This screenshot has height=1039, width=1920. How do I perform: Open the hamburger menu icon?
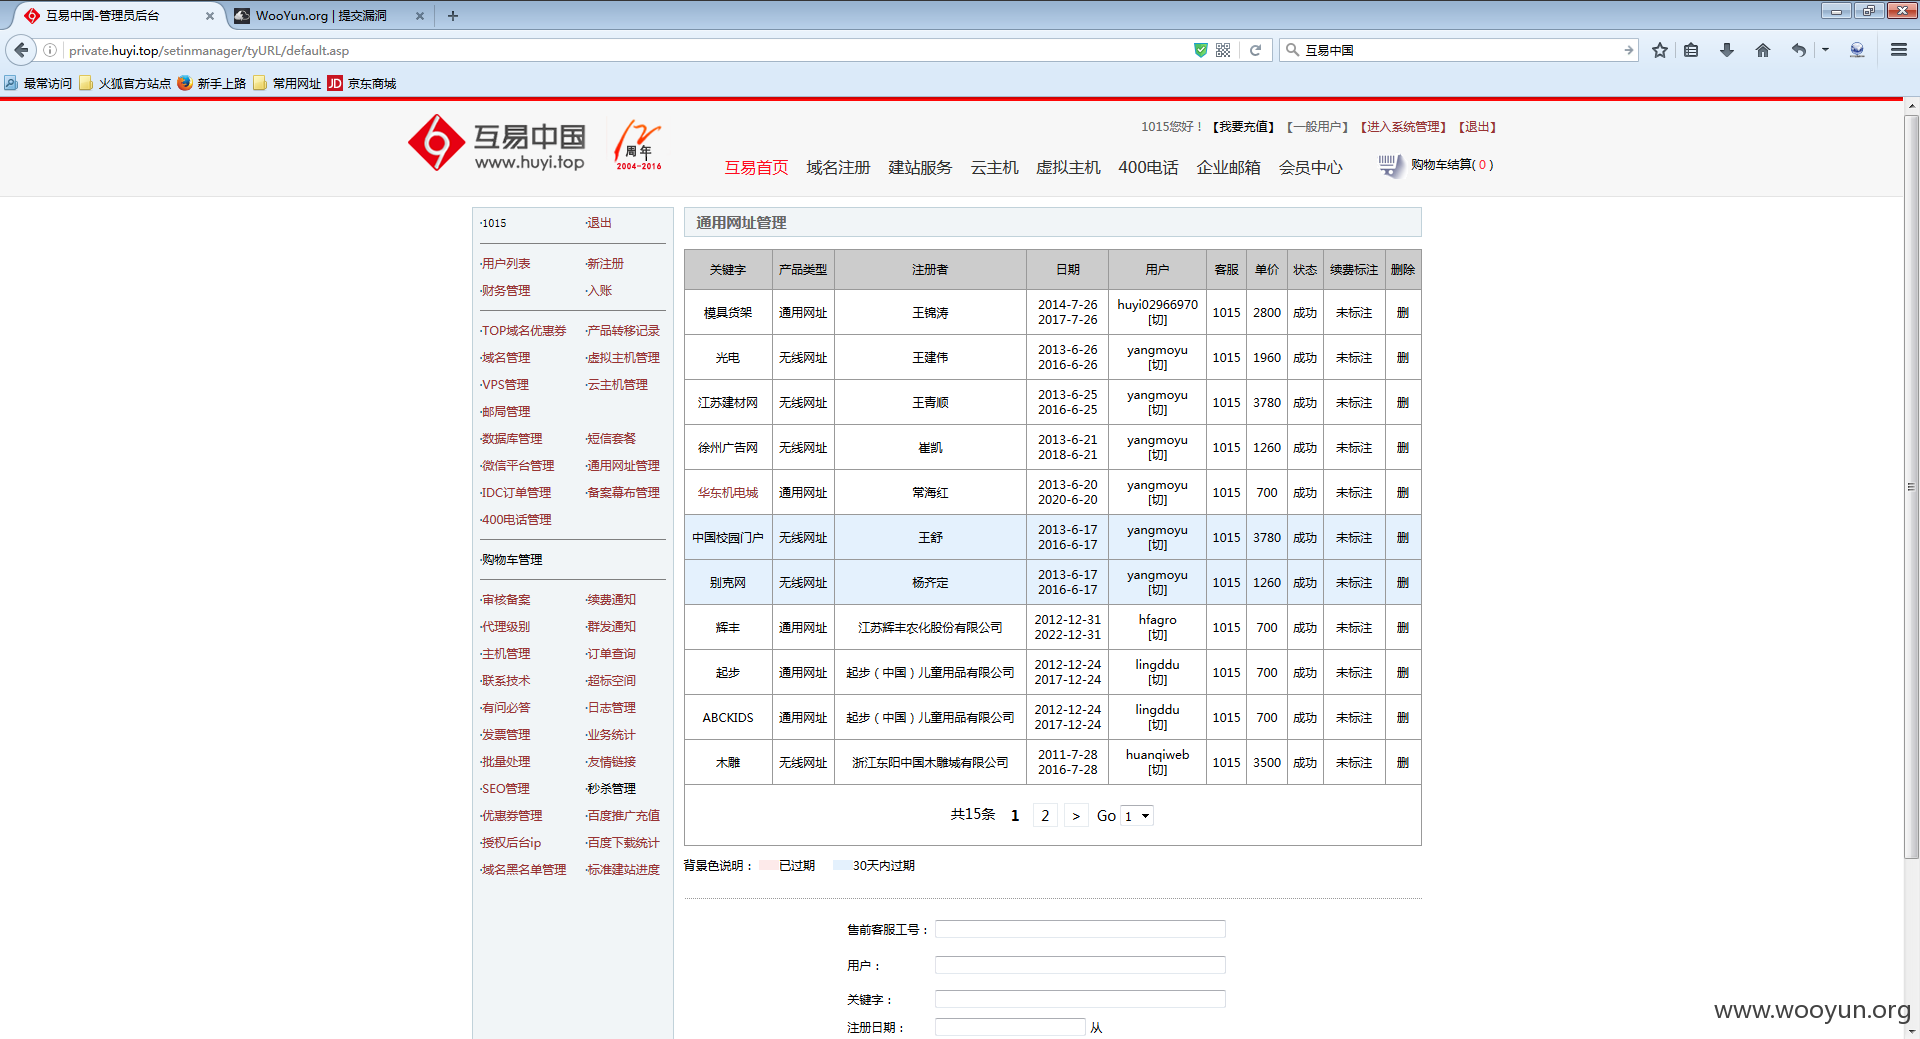(1898, 50)
